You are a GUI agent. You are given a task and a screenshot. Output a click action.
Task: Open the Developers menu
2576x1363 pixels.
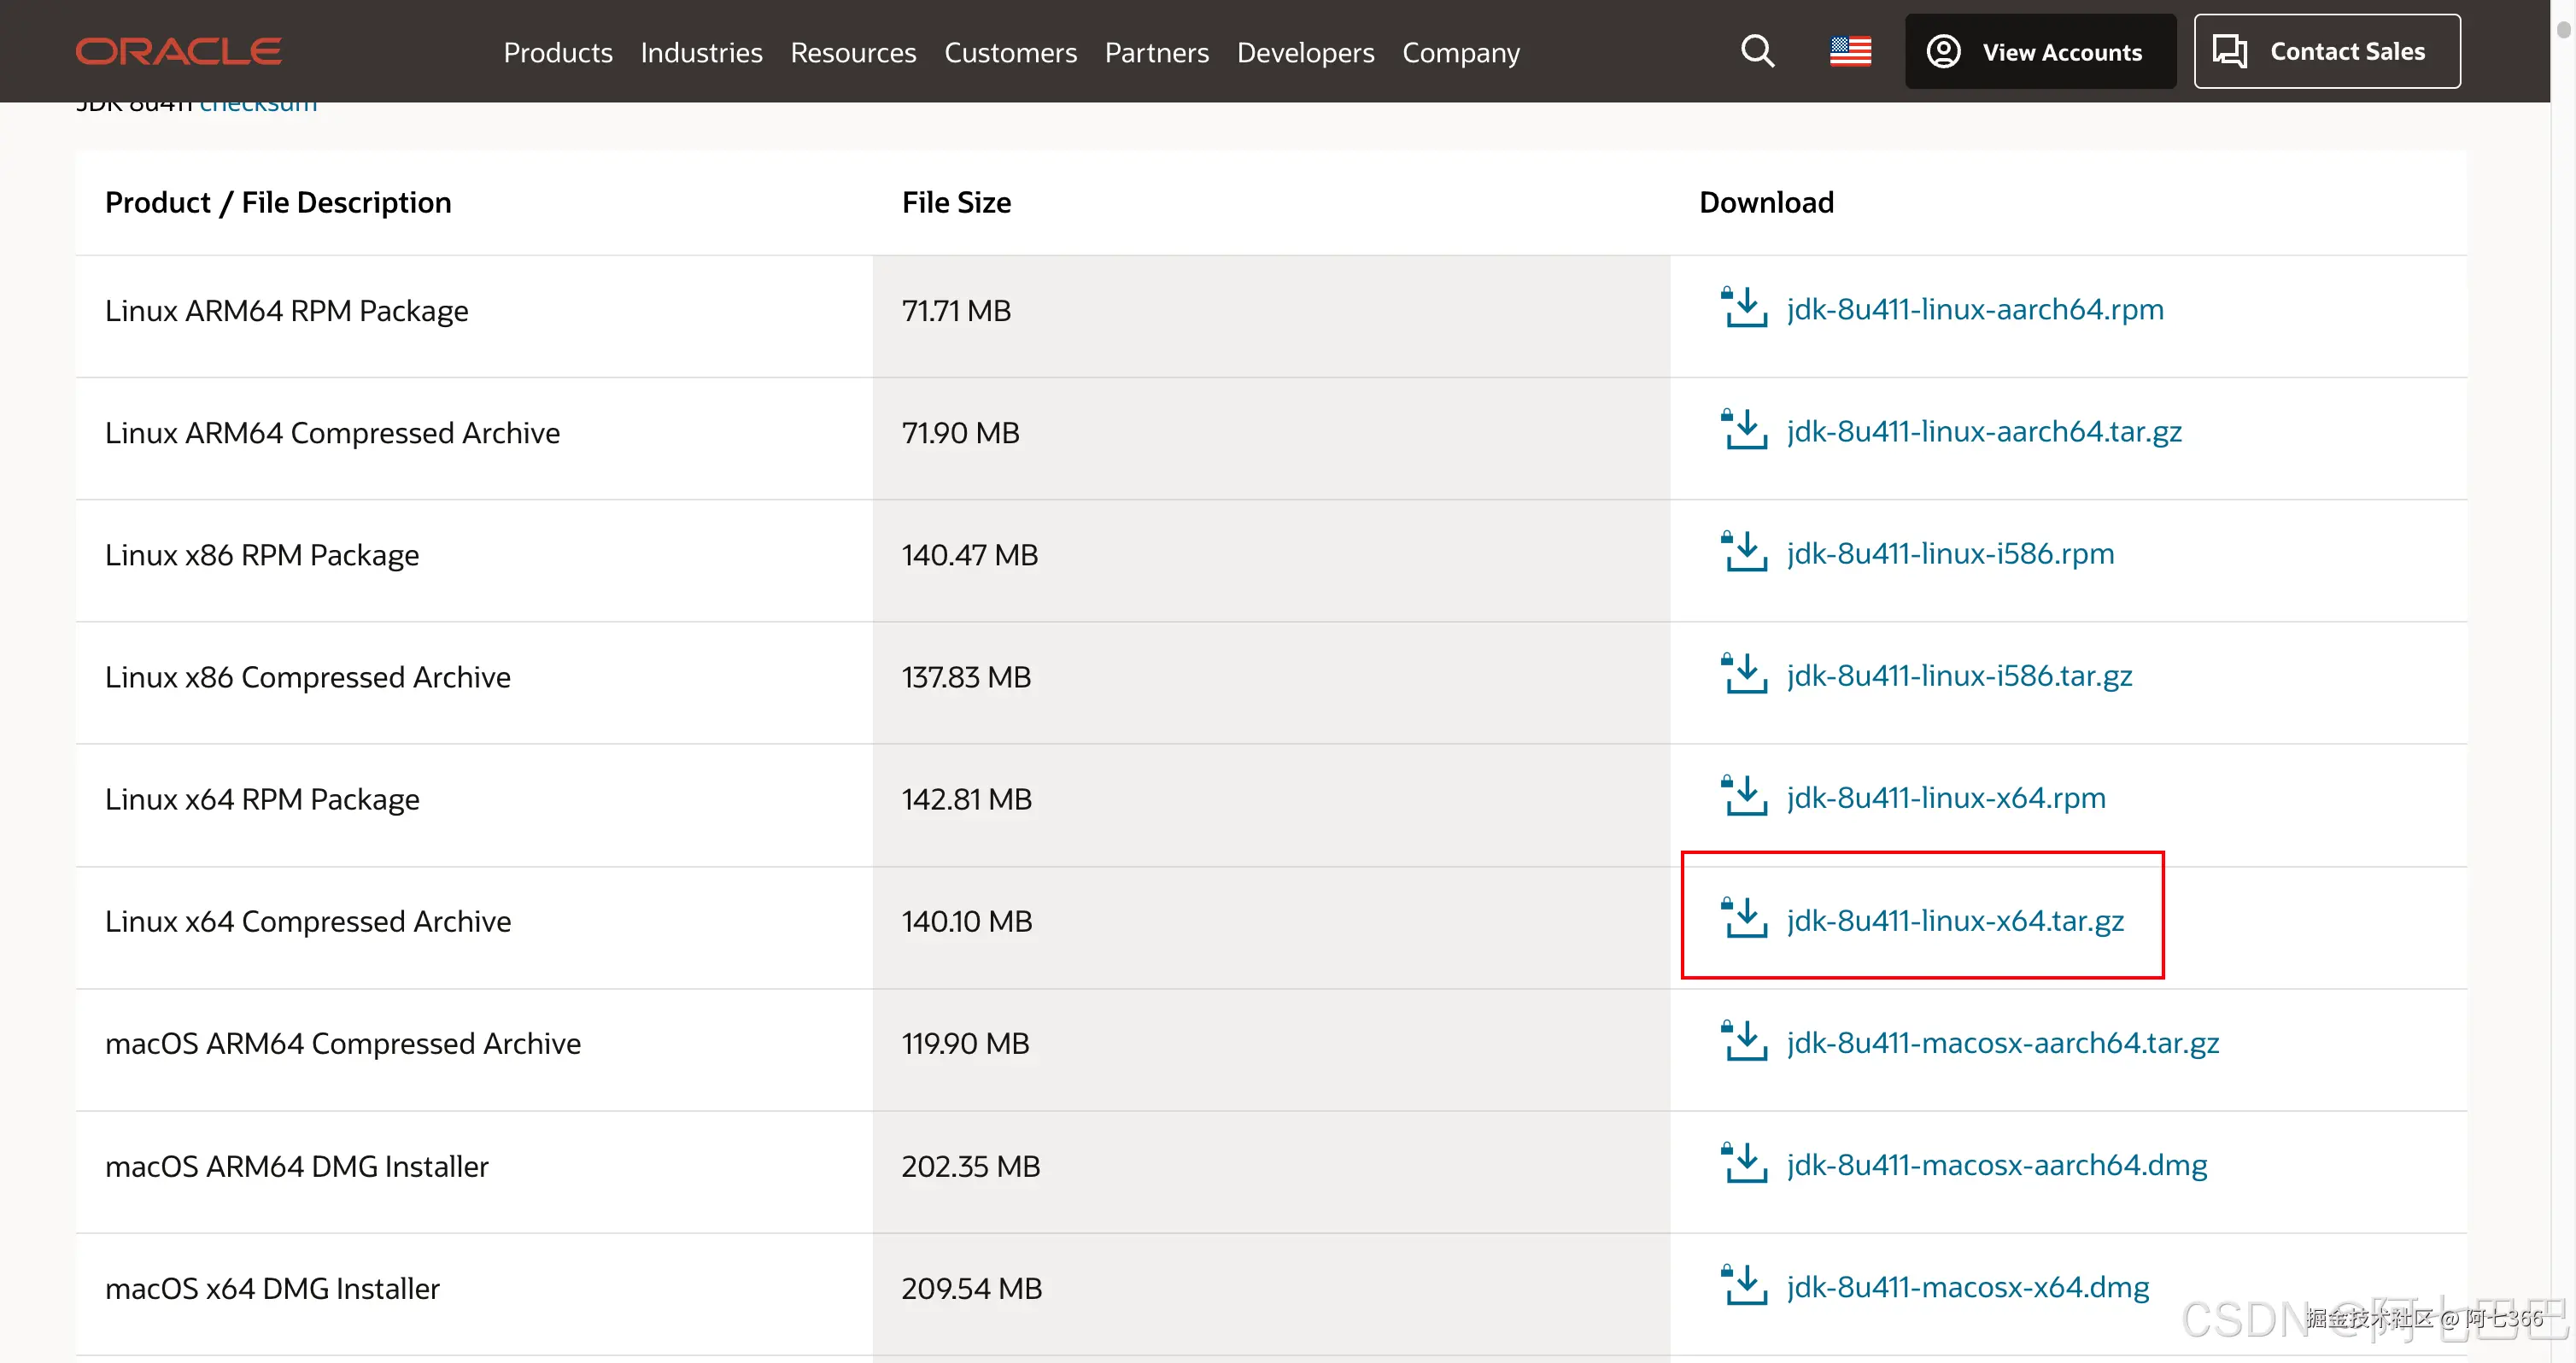point(1305,52)
